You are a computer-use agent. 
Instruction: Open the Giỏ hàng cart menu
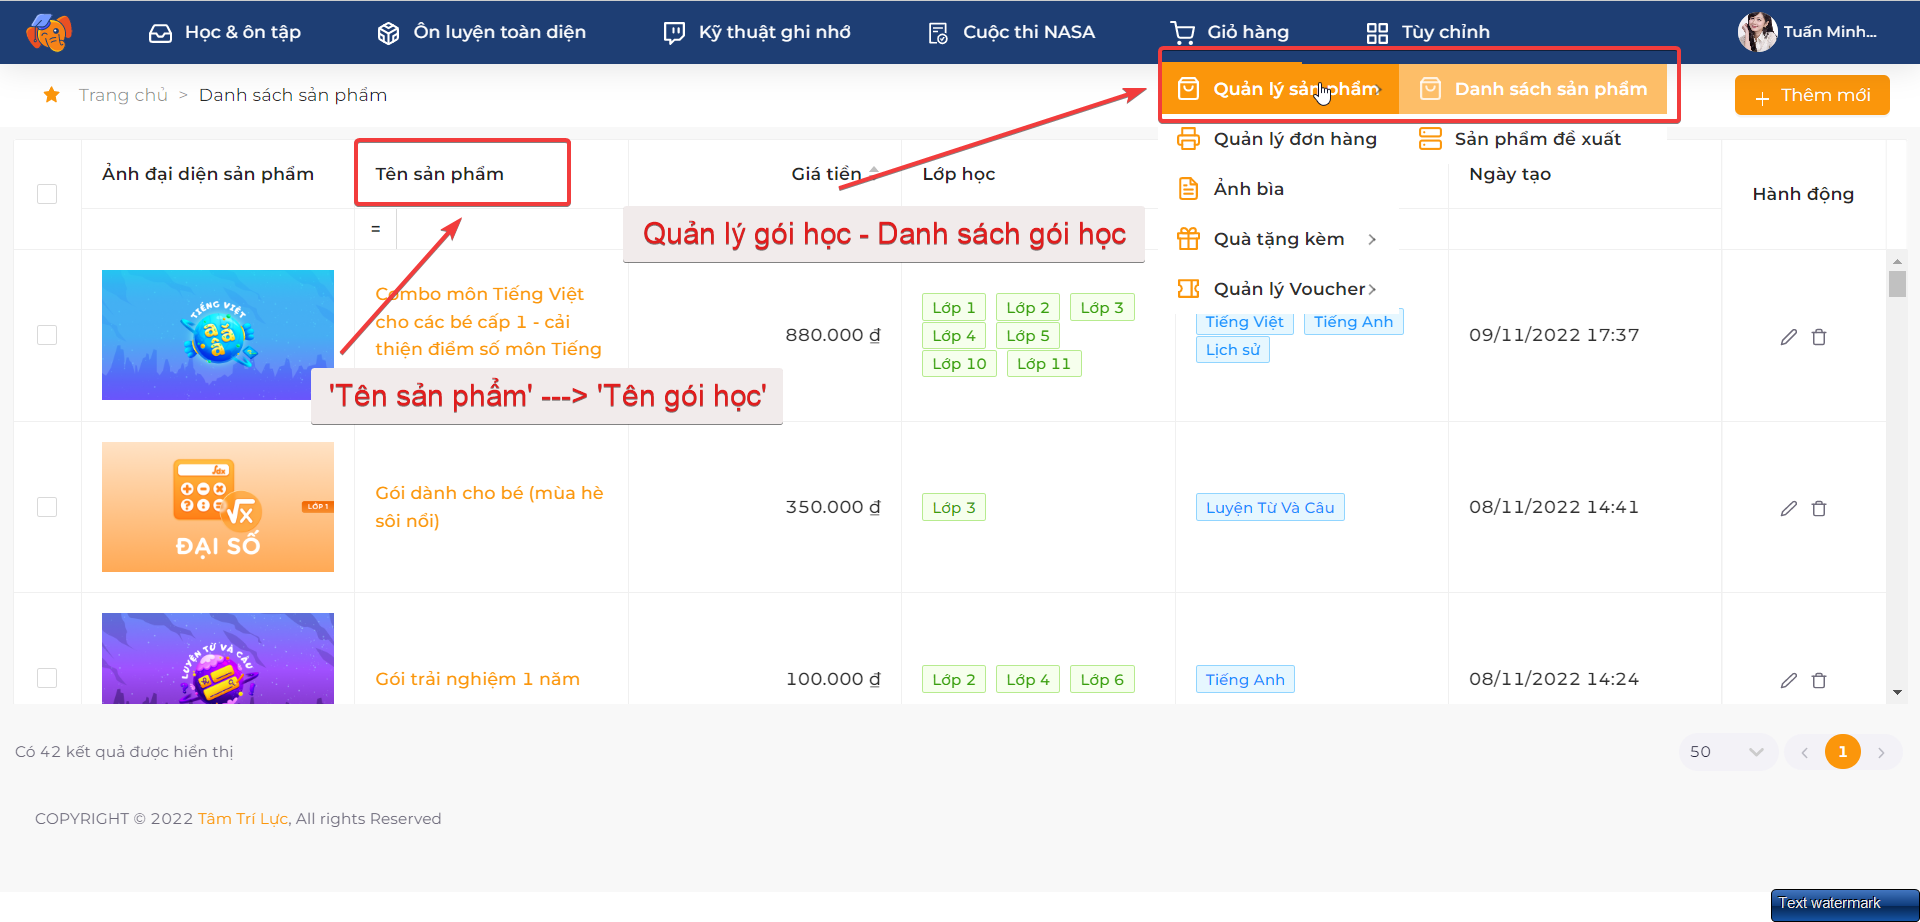point(1230,32)
